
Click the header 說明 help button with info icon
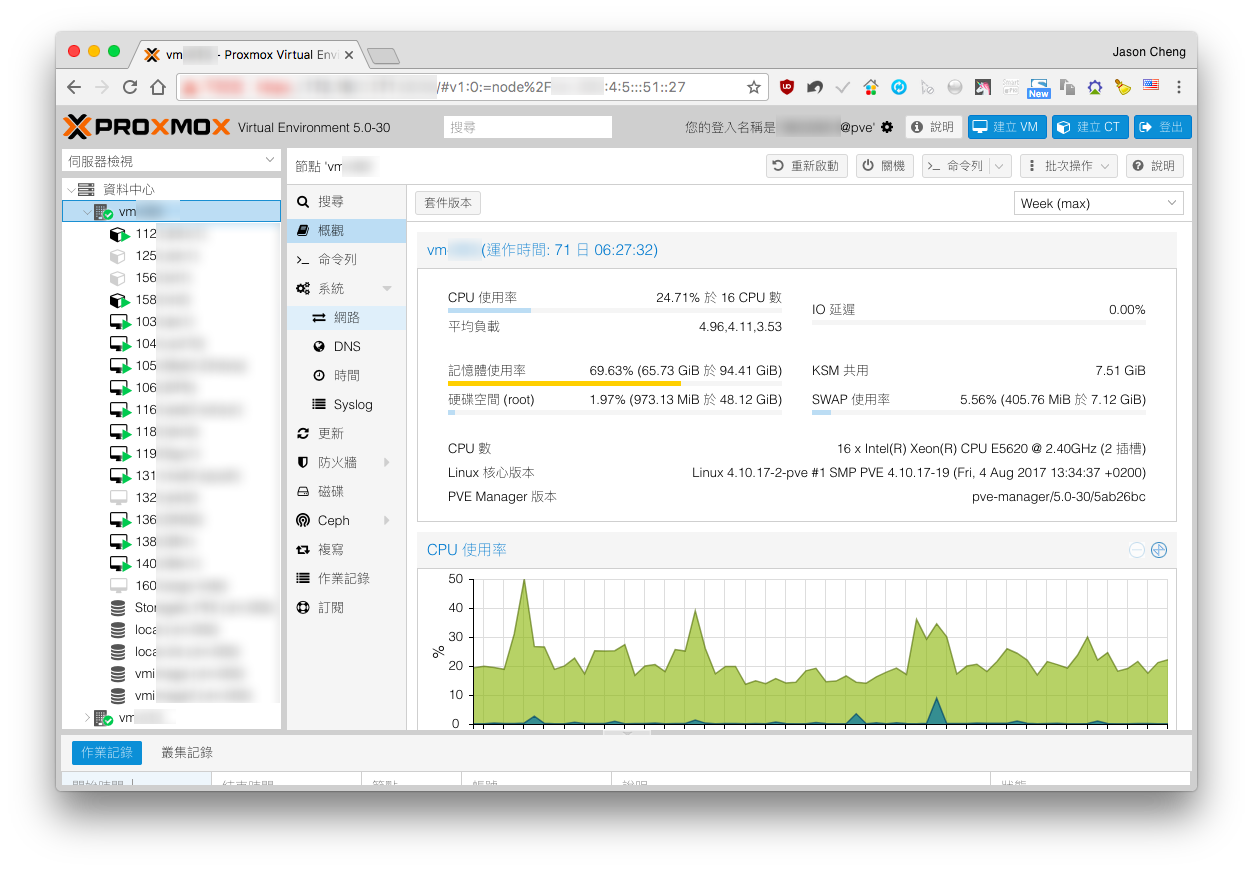[x=934, y=127]
